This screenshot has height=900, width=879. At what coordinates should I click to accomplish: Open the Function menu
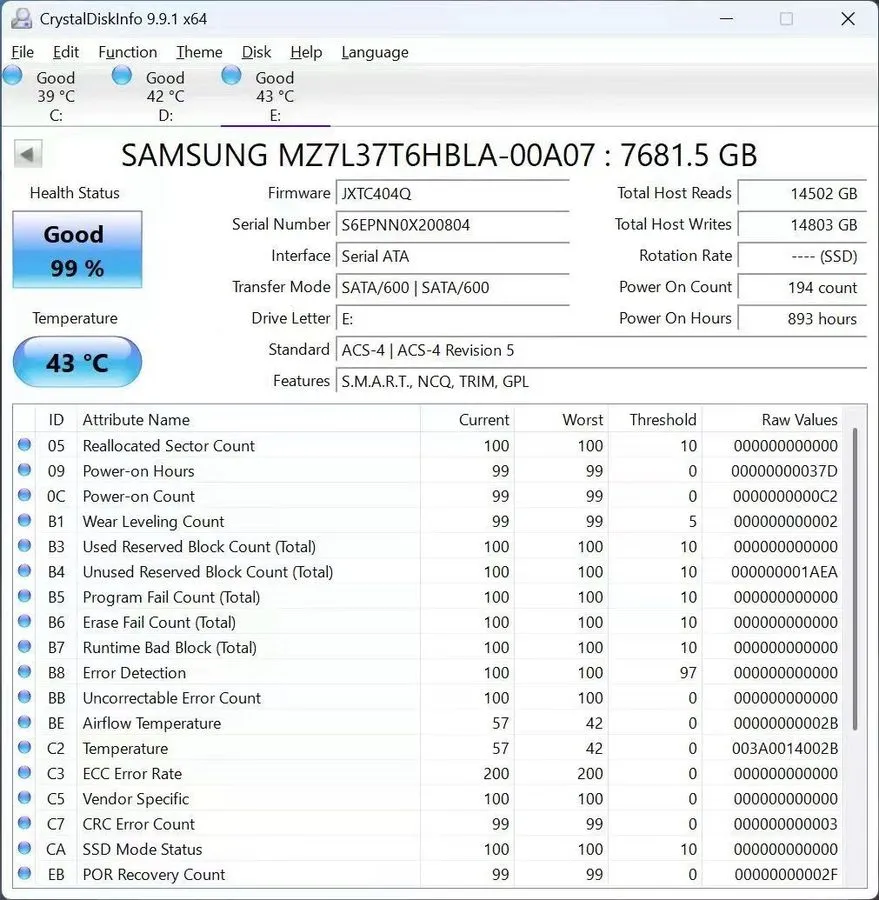(127, 52)
